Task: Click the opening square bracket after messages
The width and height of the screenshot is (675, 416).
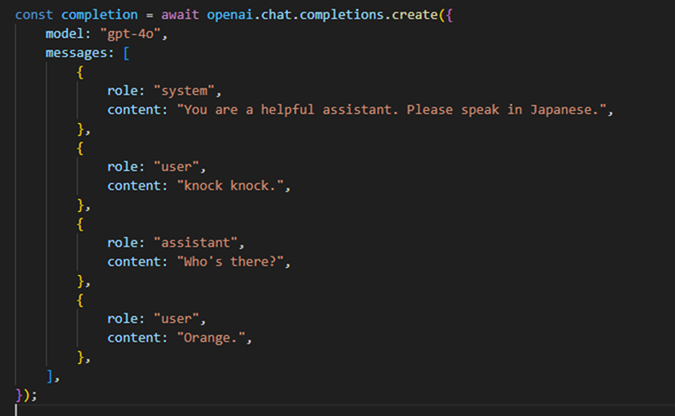Action: pyautogui.click(x=126, y=53)
